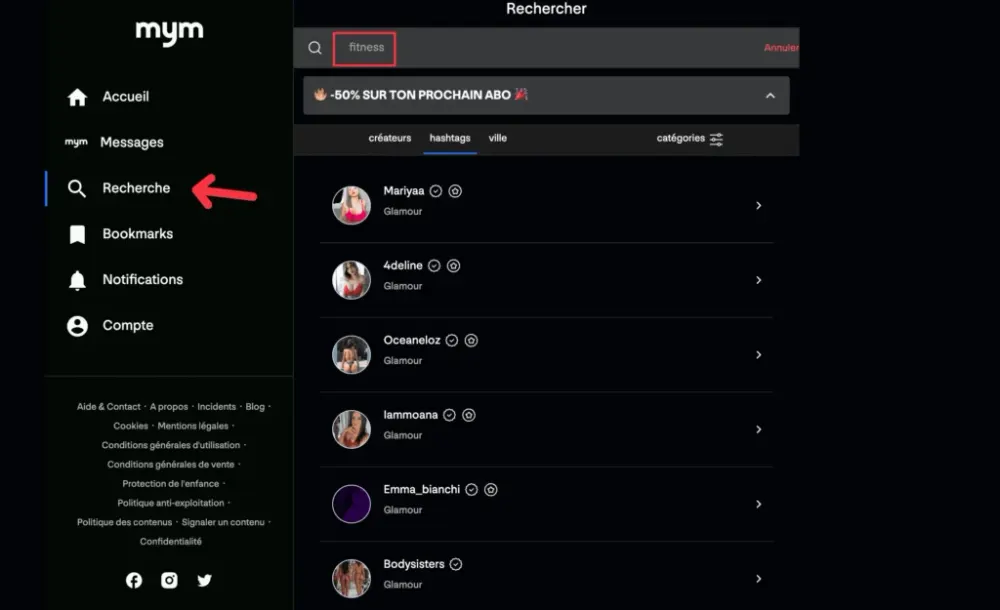Click the search bar magnifier icon

315,48
